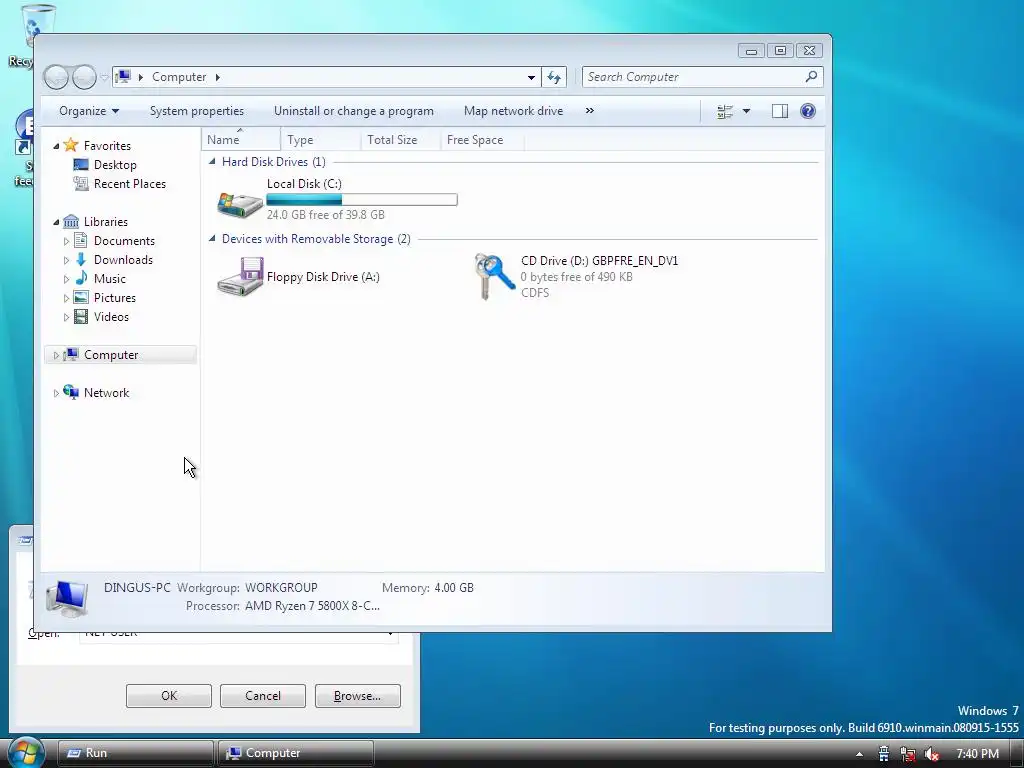This screenshot has width=1024, height=768.
Task: Click Uninstall or change a program
Action: 353,111
